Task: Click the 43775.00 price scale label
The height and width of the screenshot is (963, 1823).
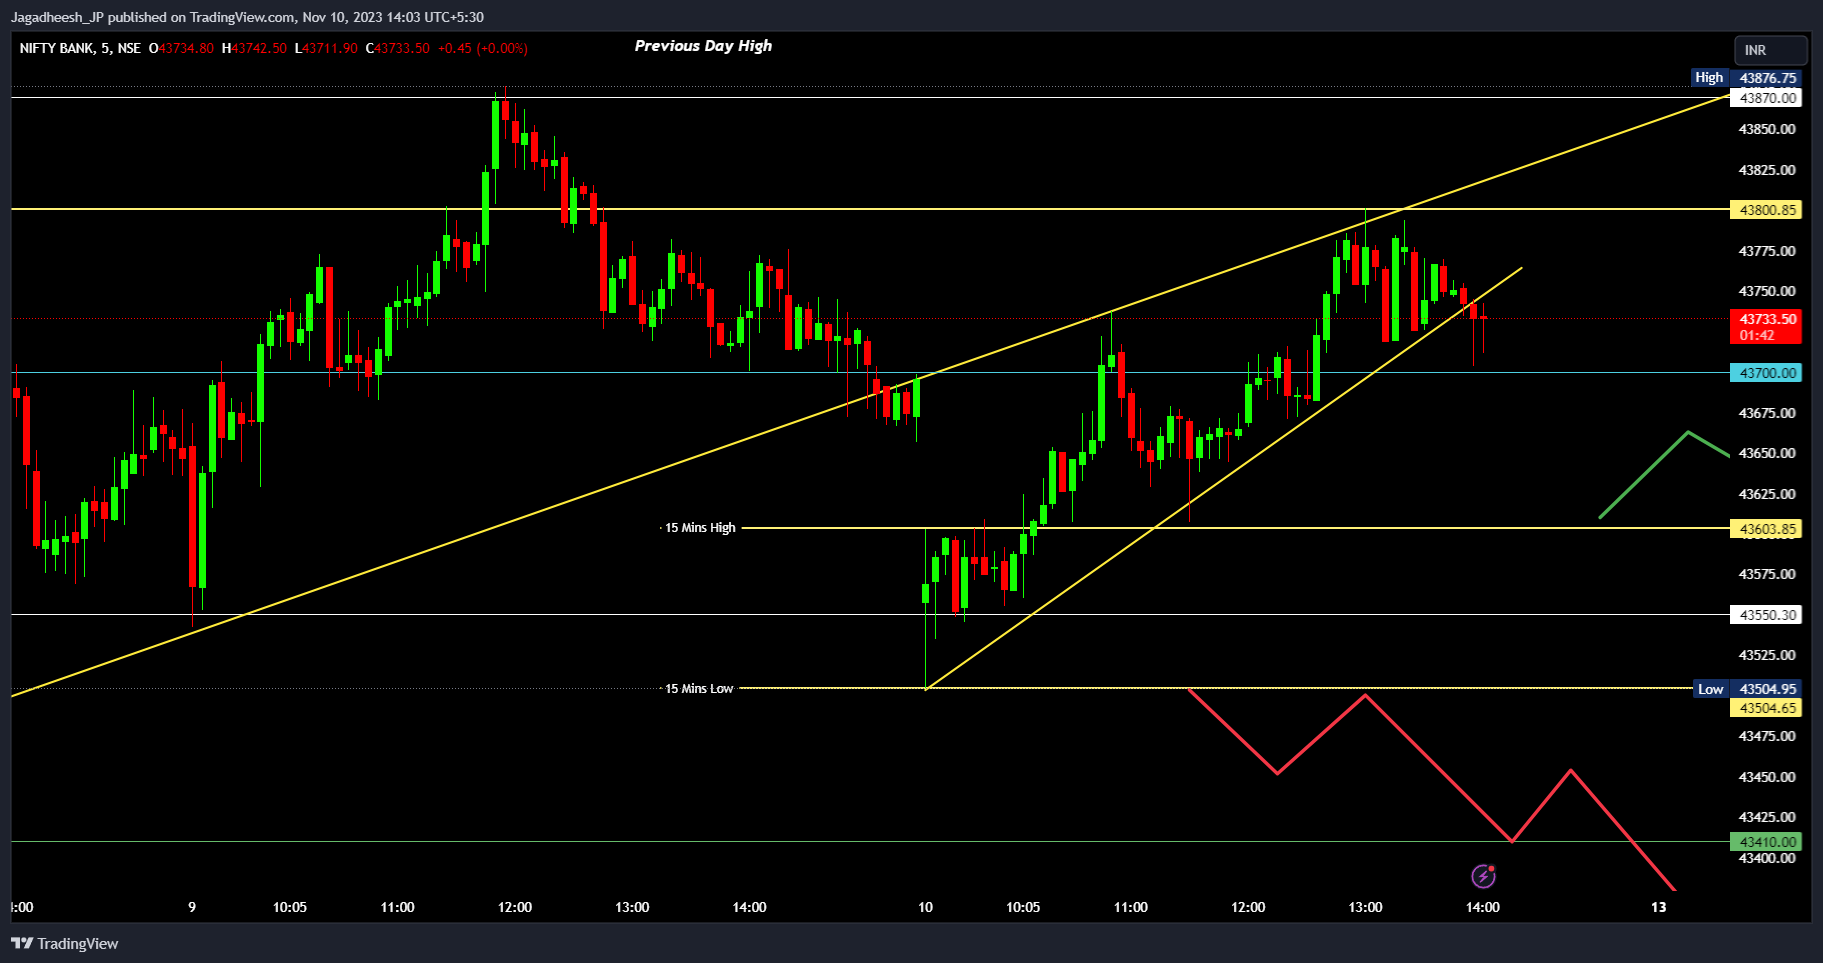Action: coord(1767,251)
